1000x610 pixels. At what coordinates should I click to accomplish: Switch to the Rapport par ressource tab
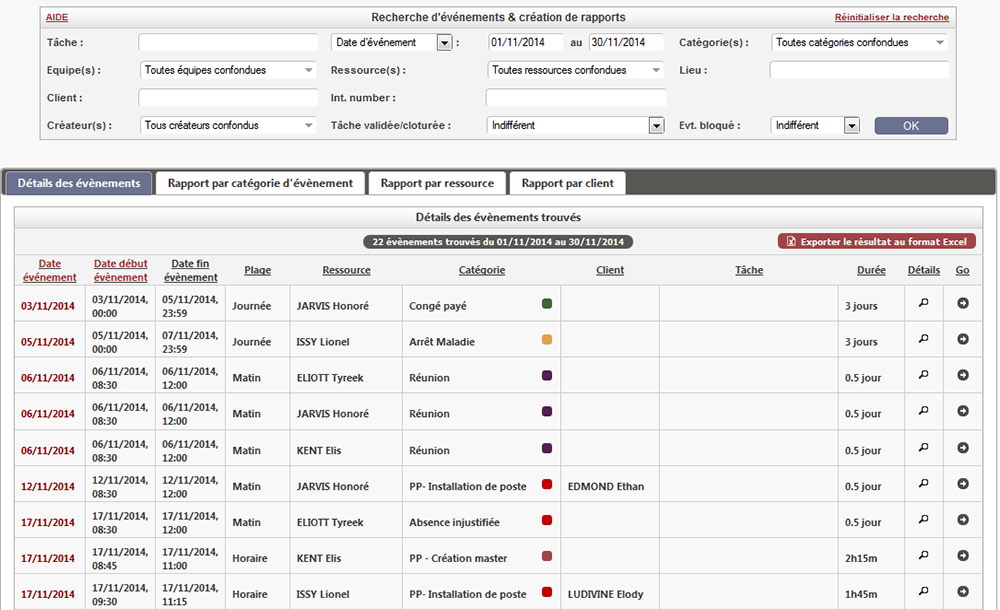click(x=437, y=182)
